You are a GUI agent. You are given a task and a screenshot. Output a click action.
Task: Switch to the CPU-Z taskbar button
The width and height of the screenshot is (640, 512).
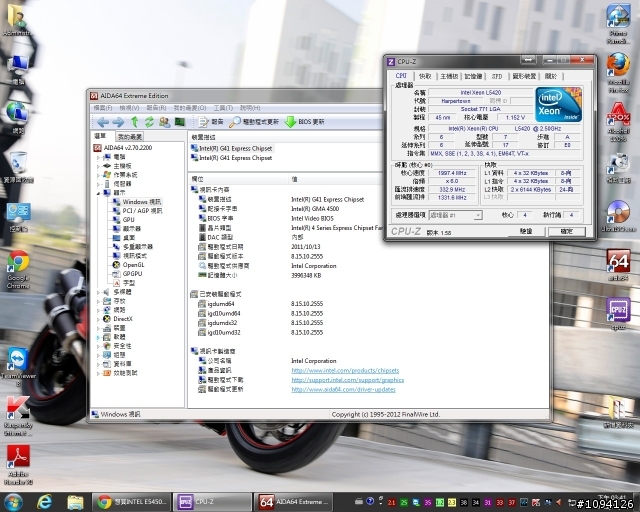212,502
